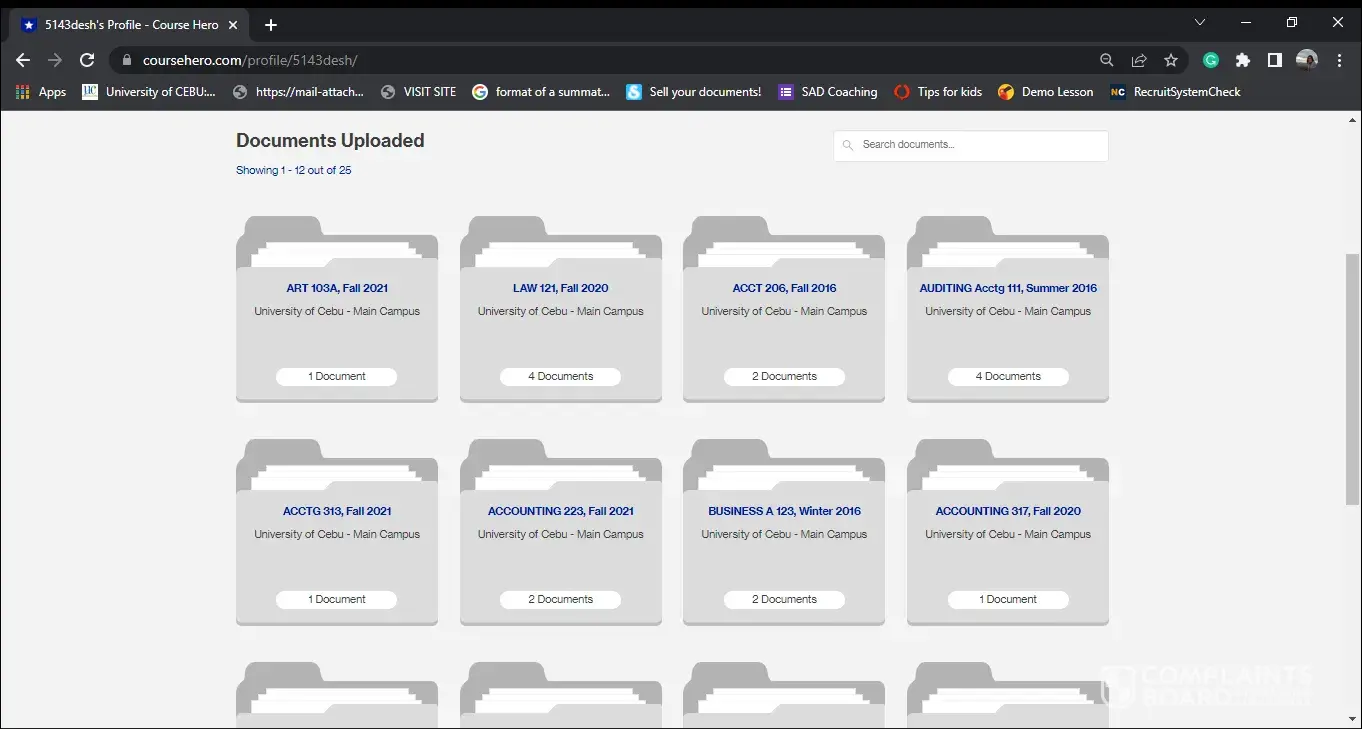The image size is (1362, 729).
Task: Open the SAD Coaching bookmark
Action: point(827,92)
